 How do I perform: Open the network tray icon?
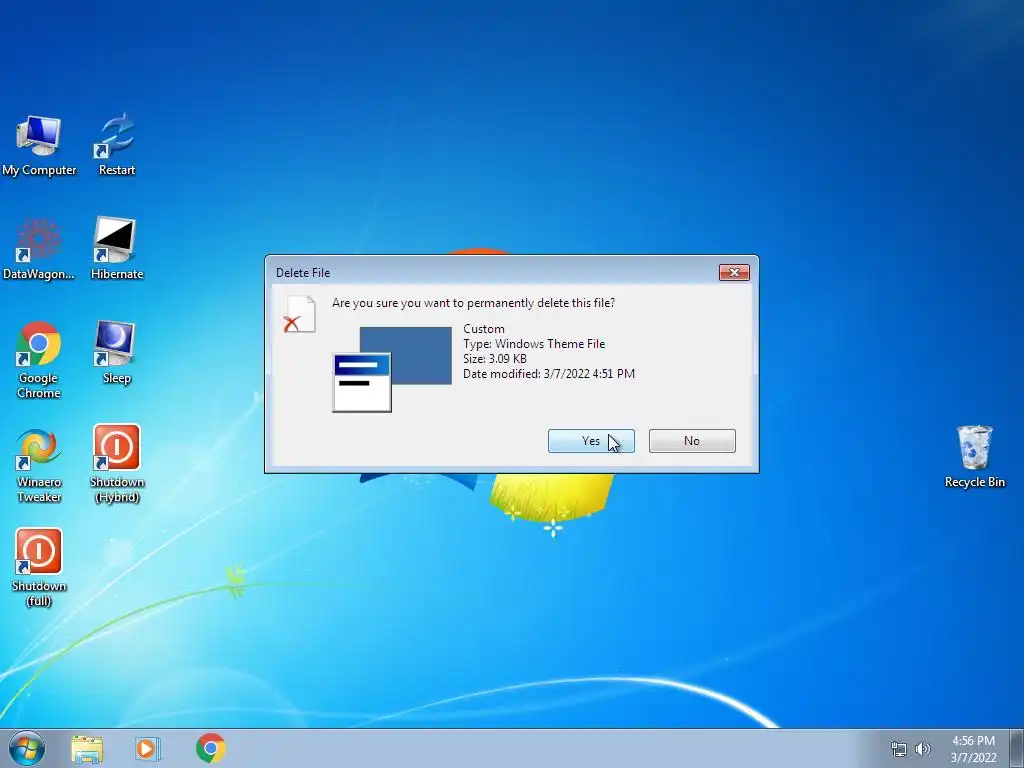tap(899, 749)
